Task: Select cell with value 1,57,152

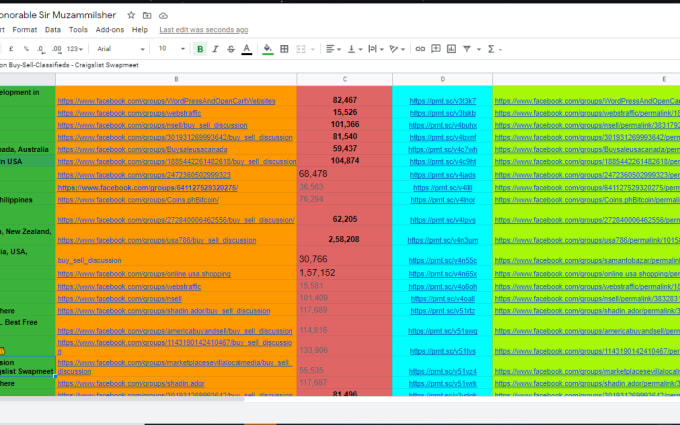Action: (345, 273)
